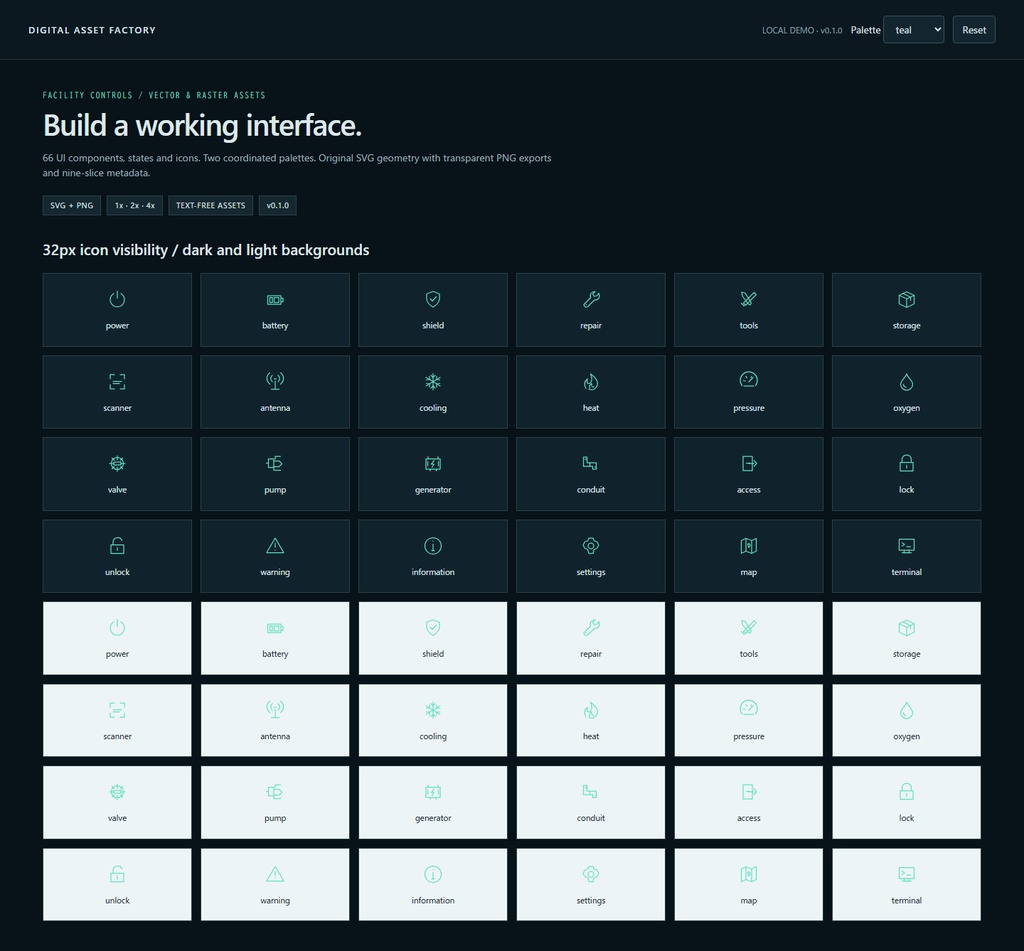Select the lock icon on light tile
The width and height of the screenshot is (1024, 951).
(906, 792)
